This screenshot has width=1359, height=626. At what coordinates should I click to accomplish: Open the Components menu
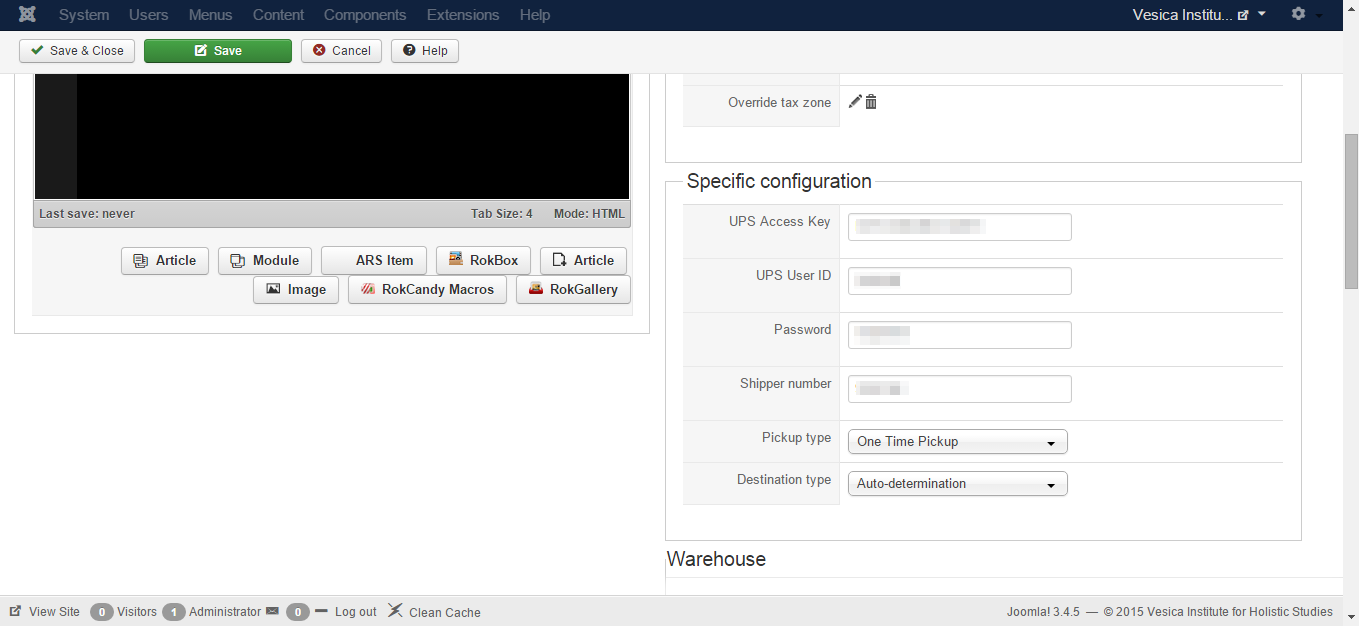(365, 15)
